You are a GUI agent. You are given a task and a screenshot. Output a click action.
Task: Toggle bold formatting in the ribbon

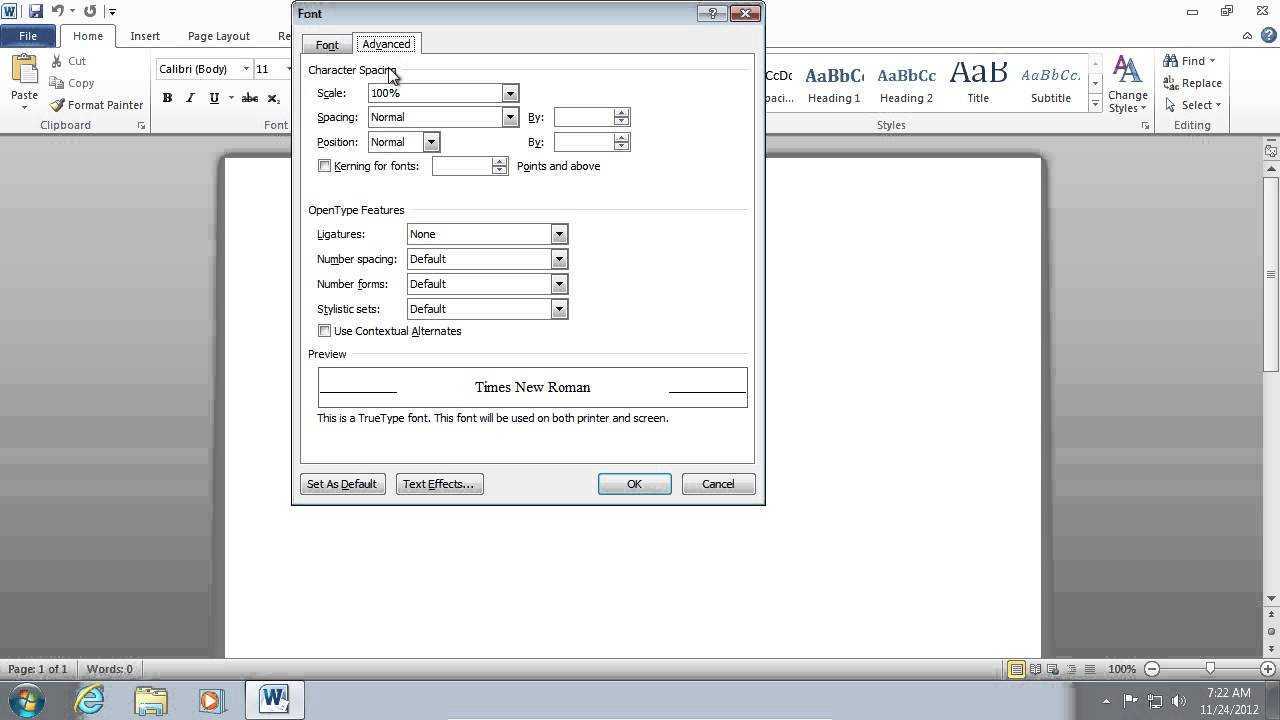[x=167, y=98]
